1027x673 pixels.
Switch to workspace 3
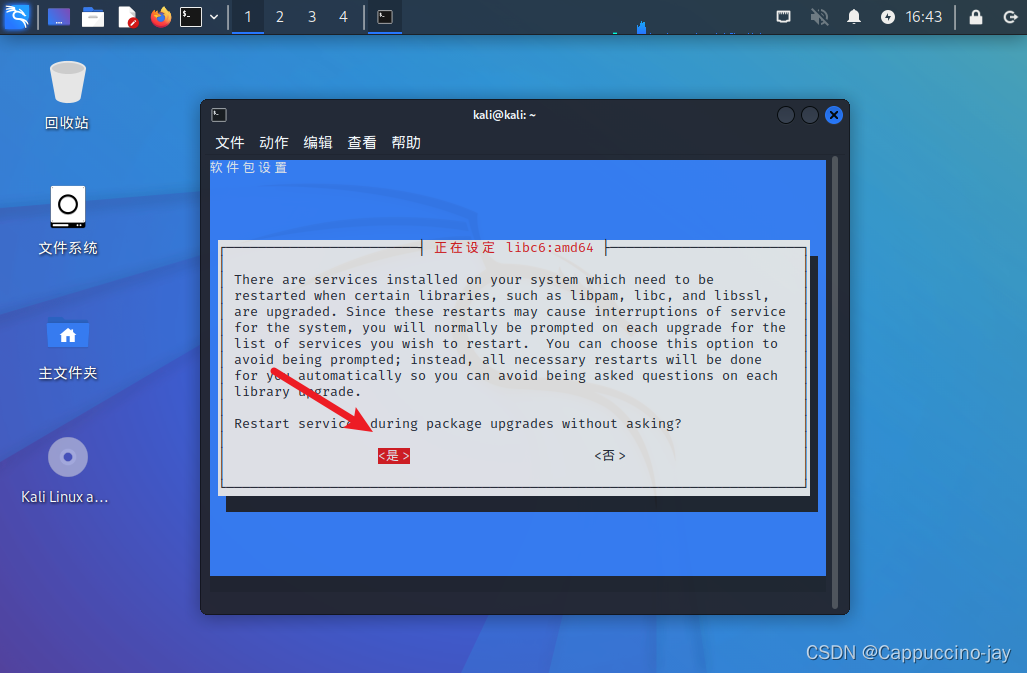pyautogui.click(x=312, y=17)
